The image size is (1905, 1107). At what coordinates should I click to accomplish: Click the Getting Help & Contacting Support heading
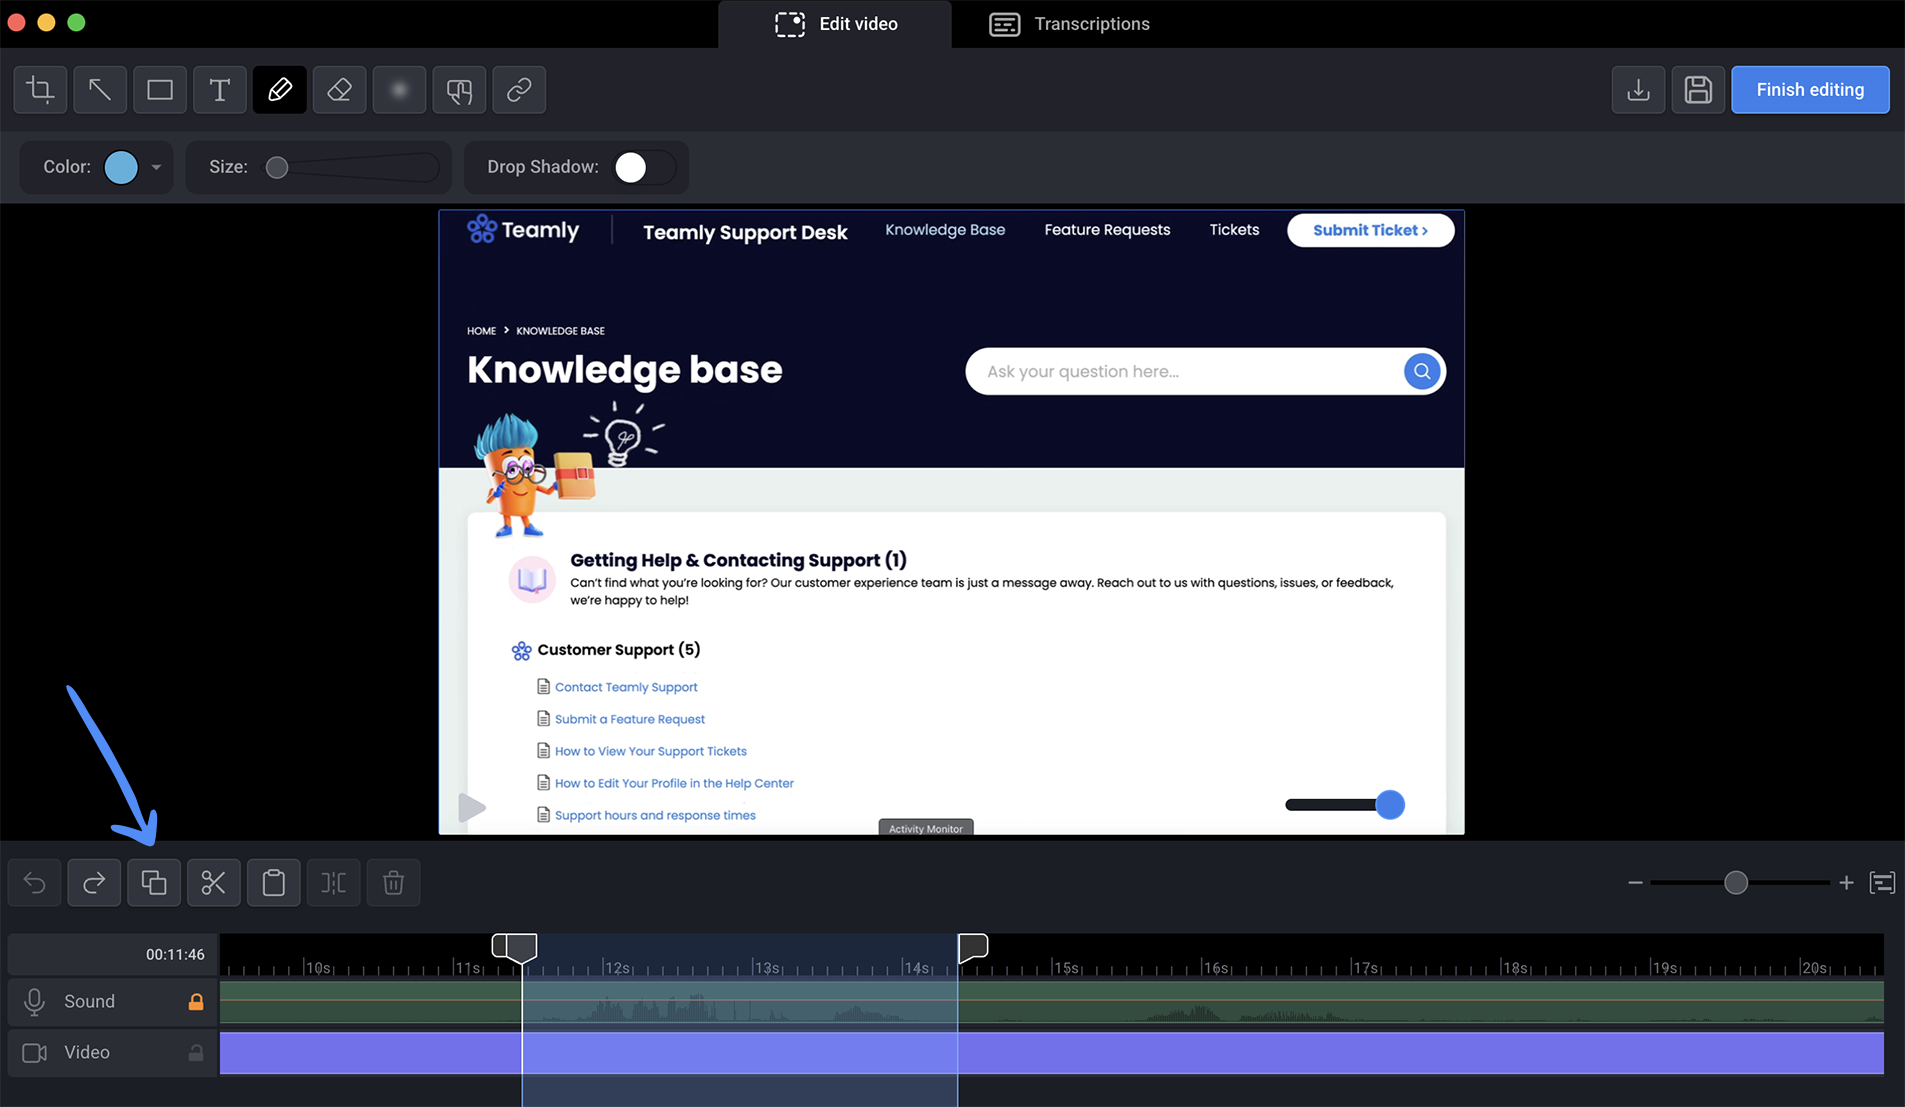[738, 560]
